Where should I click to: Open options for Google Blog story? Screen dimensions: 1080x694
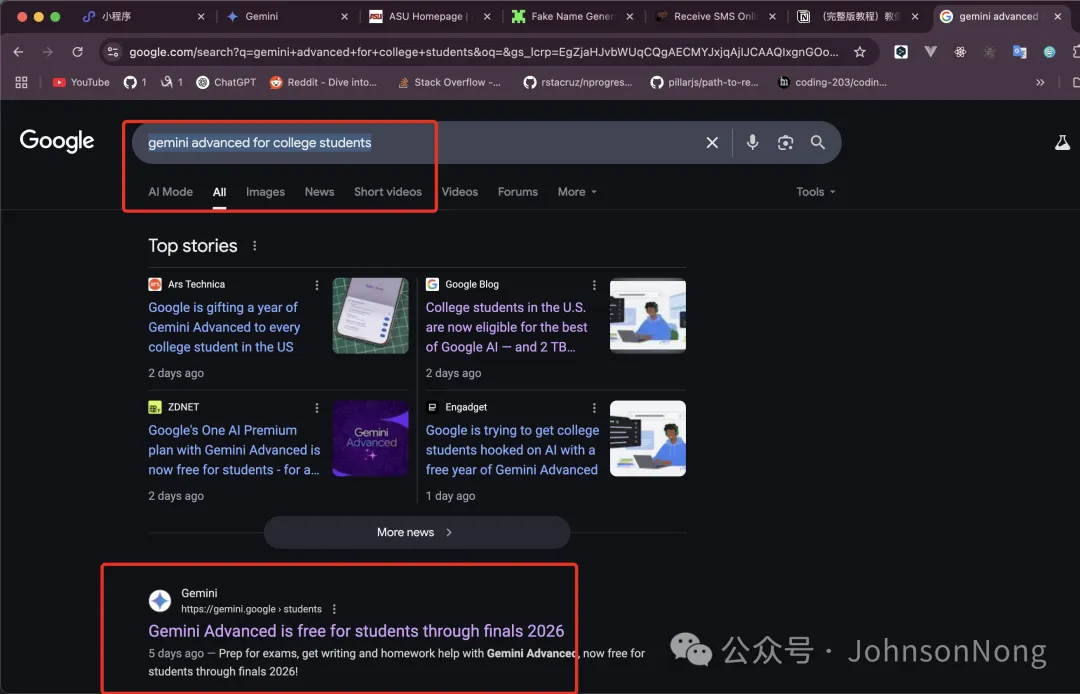point(594,285)
